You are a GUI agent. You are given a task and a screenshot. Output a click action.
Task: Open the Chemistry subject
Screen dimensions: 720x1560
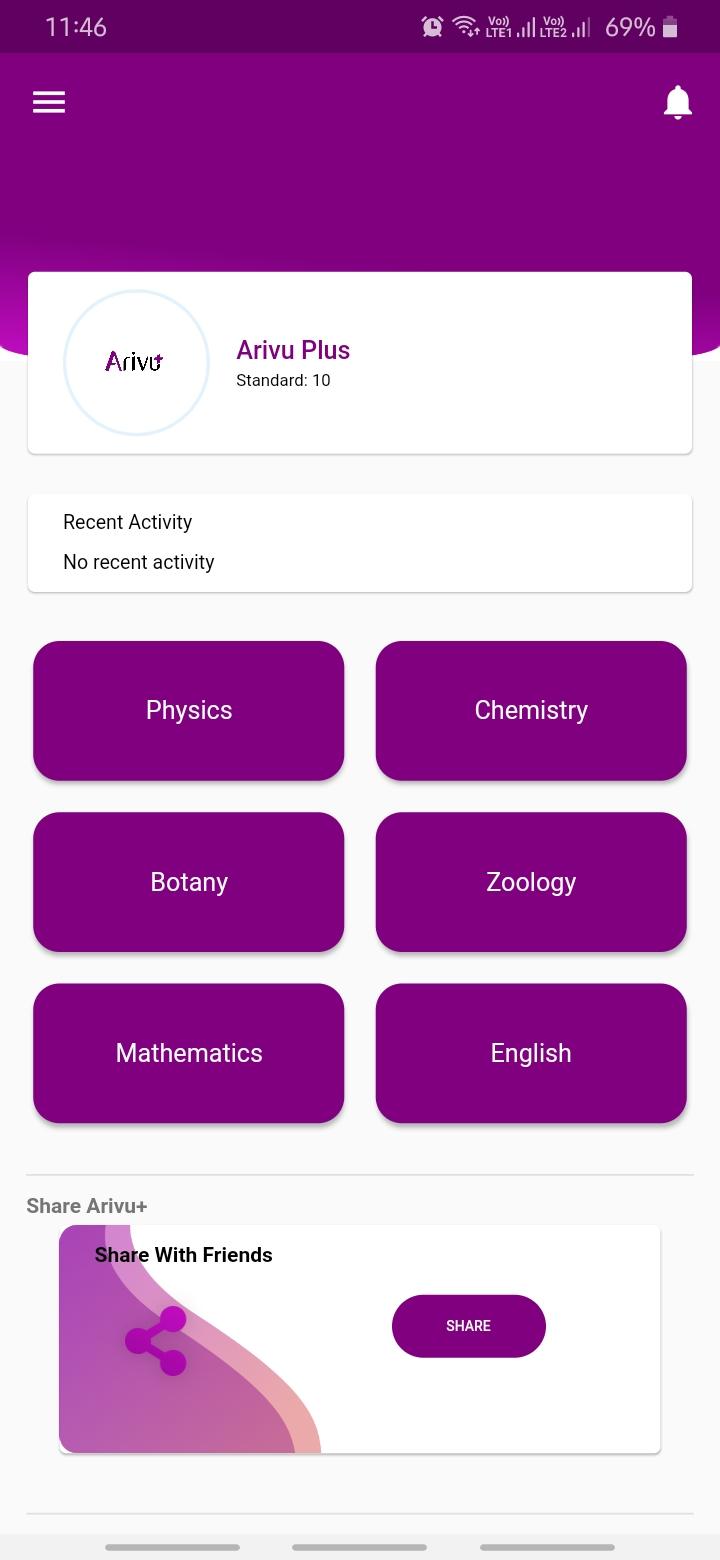tap(531, 710)
